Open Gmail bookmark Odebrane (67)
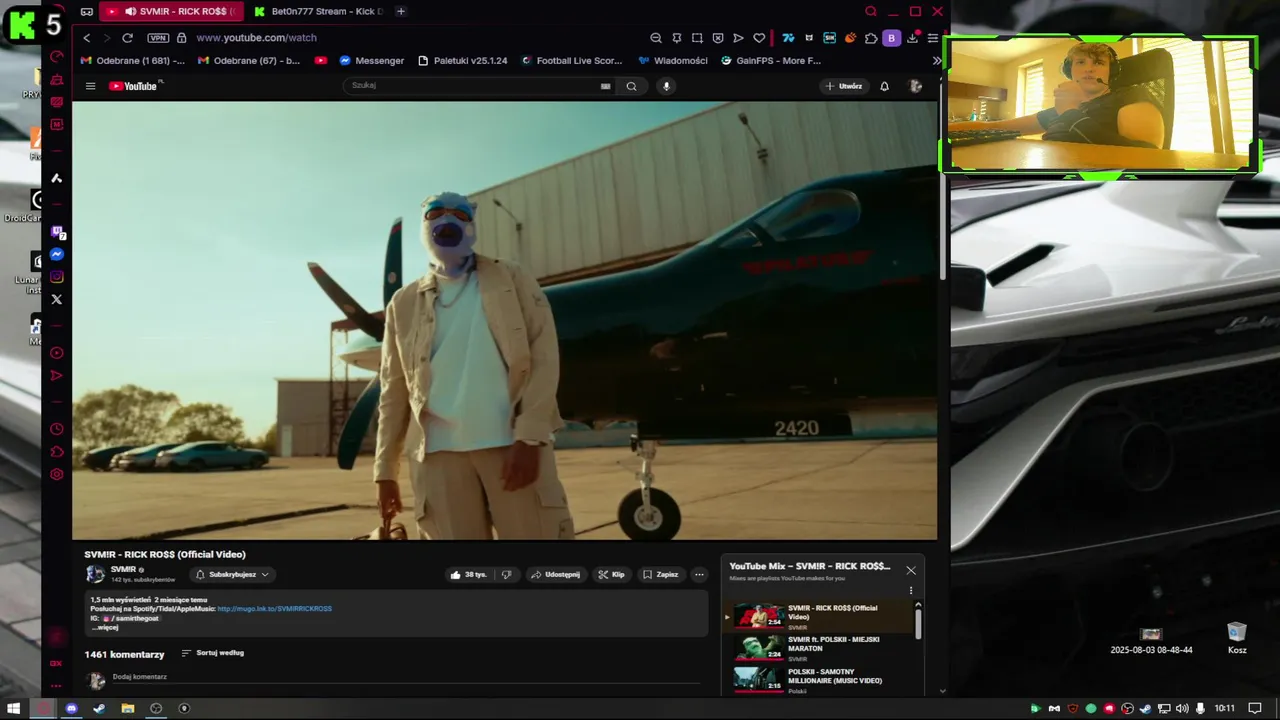 click(249, 61)
